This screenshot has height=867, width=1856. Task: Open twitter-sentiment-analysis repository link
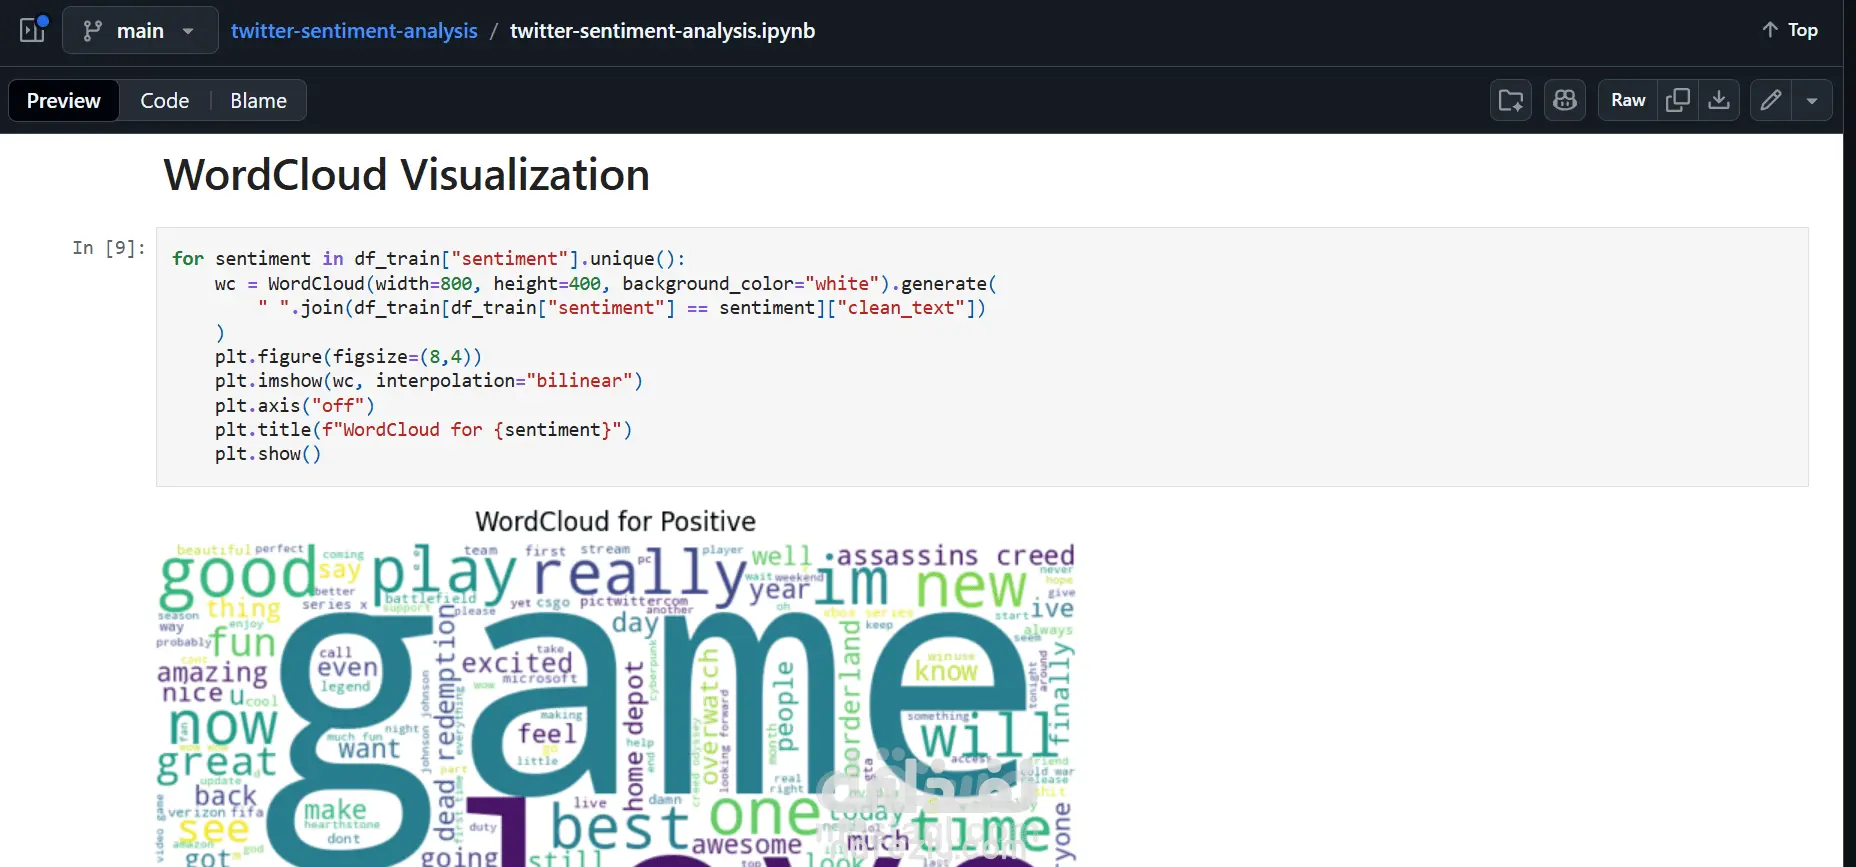(354, 30)
